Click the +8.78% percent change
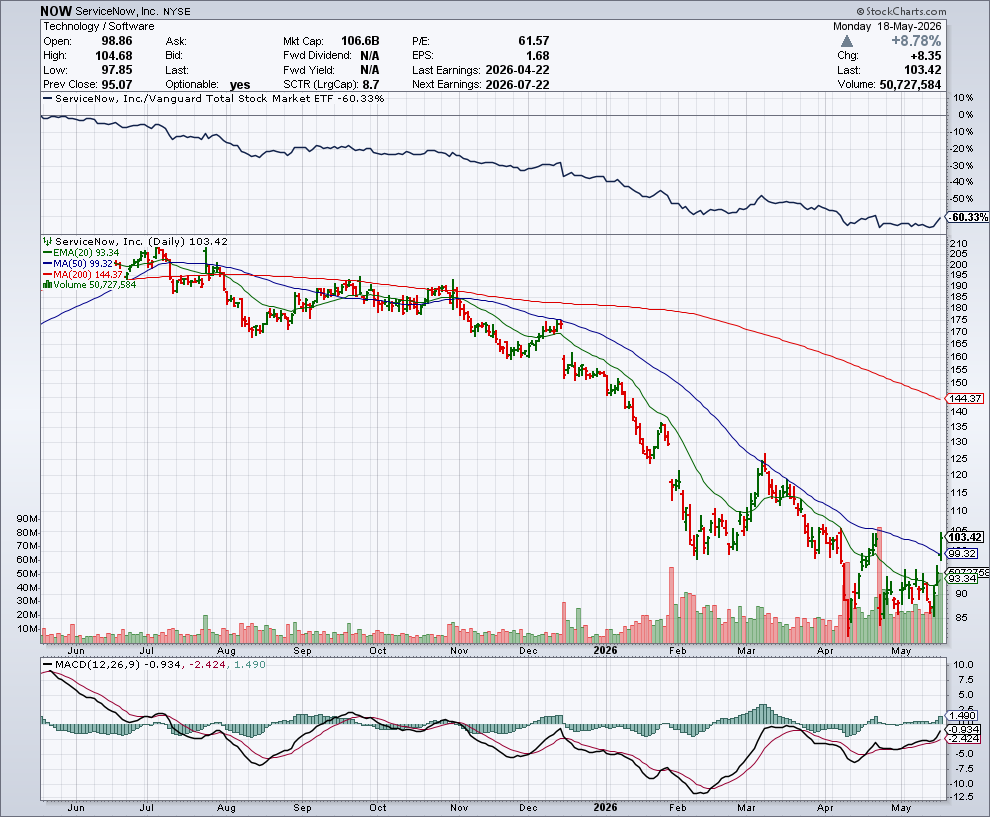Screen dimensions: 990x817 (x=915, y=41)
